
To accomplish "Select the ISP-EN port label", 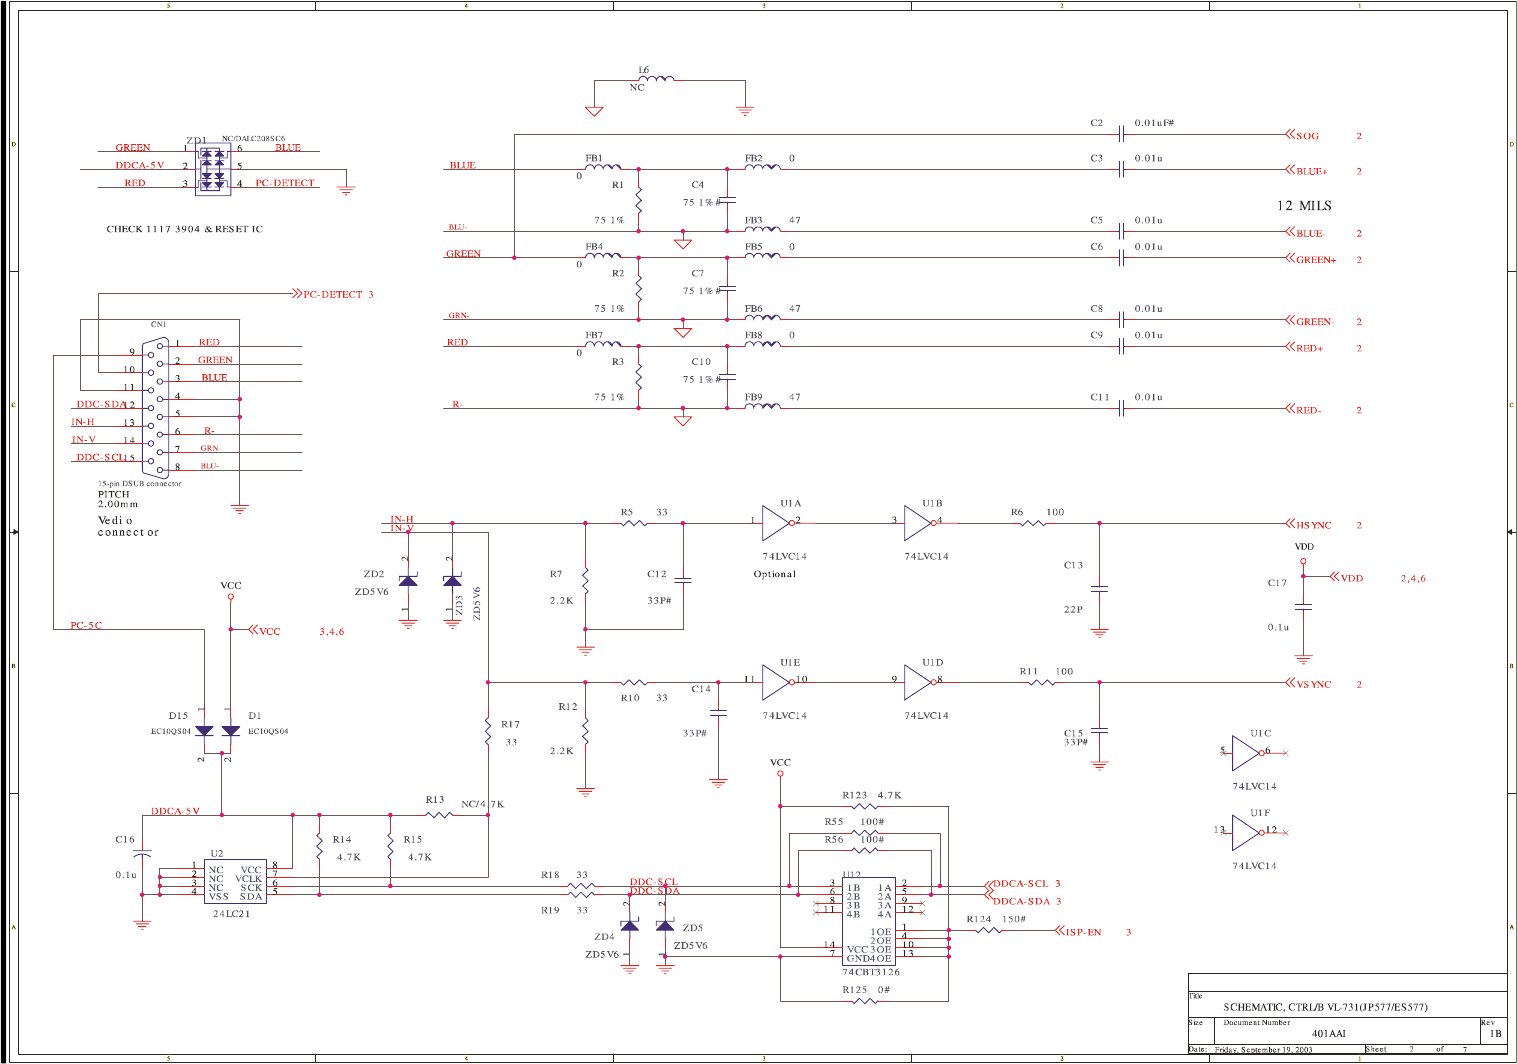I will coord(1082,932).
